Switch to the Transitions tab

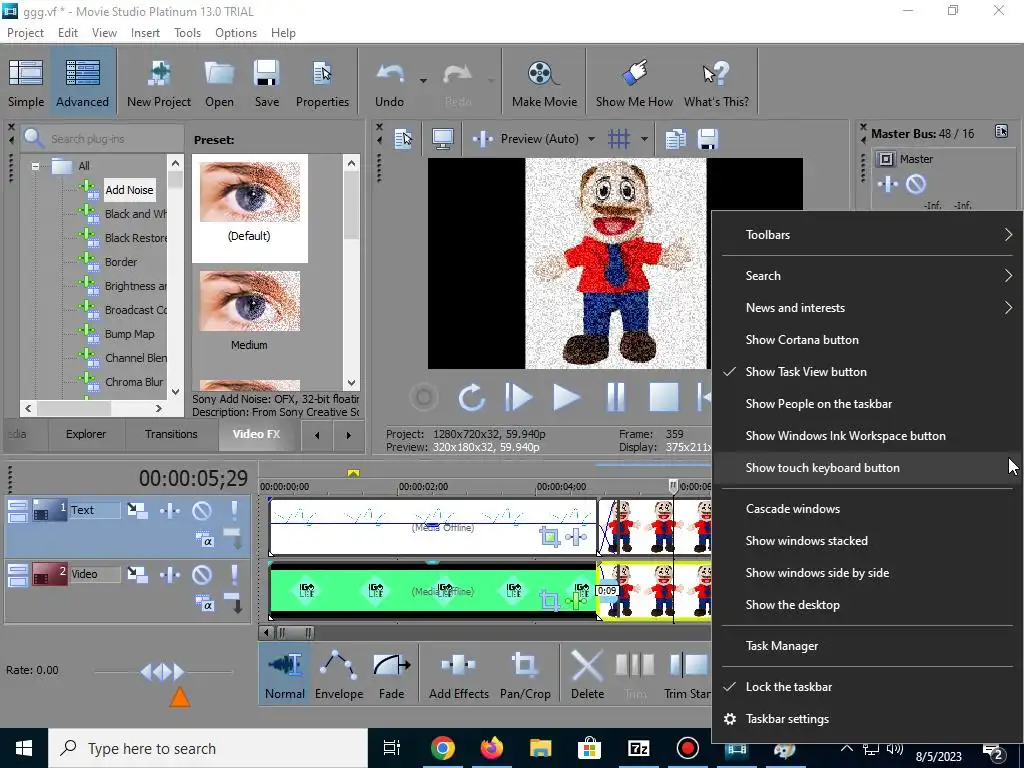(x=171, y=434)
